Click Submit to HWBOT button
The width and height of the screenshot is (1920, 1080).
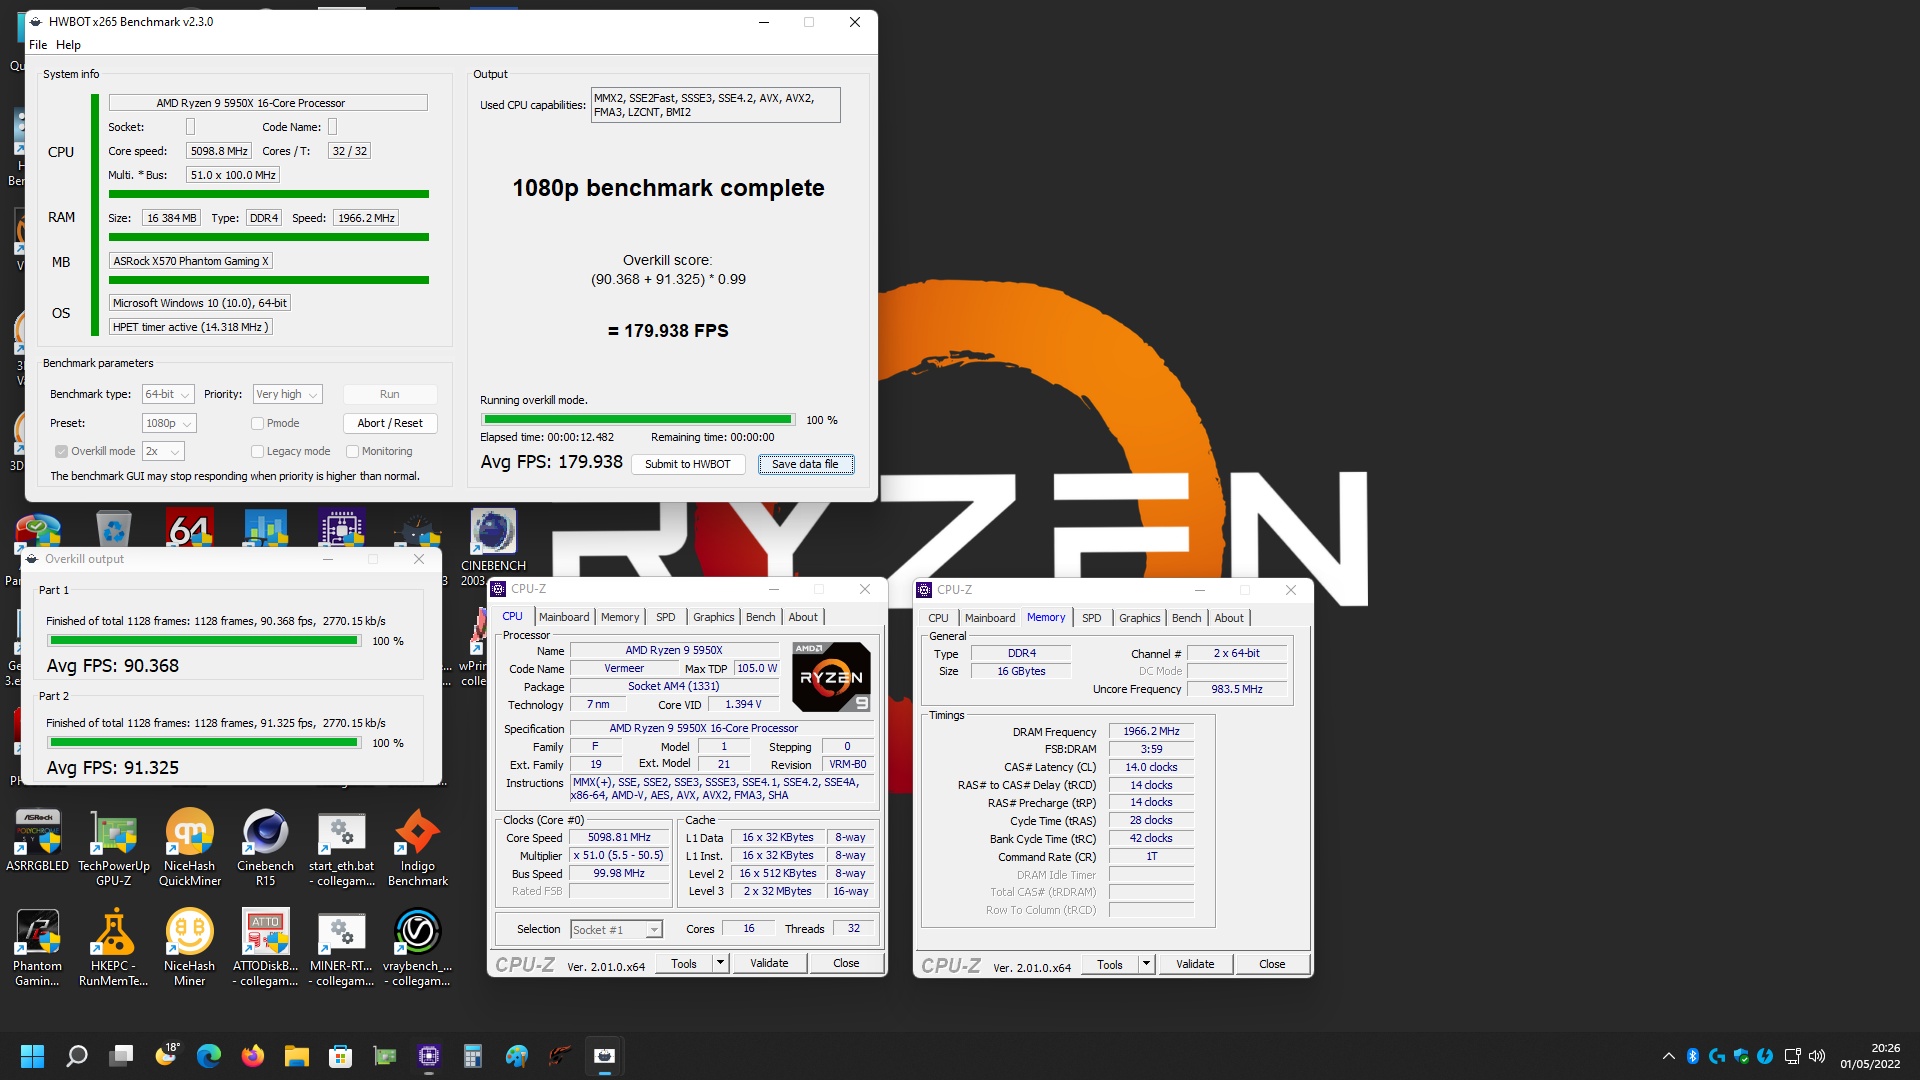pyautogui.click(x=688, y=465)
